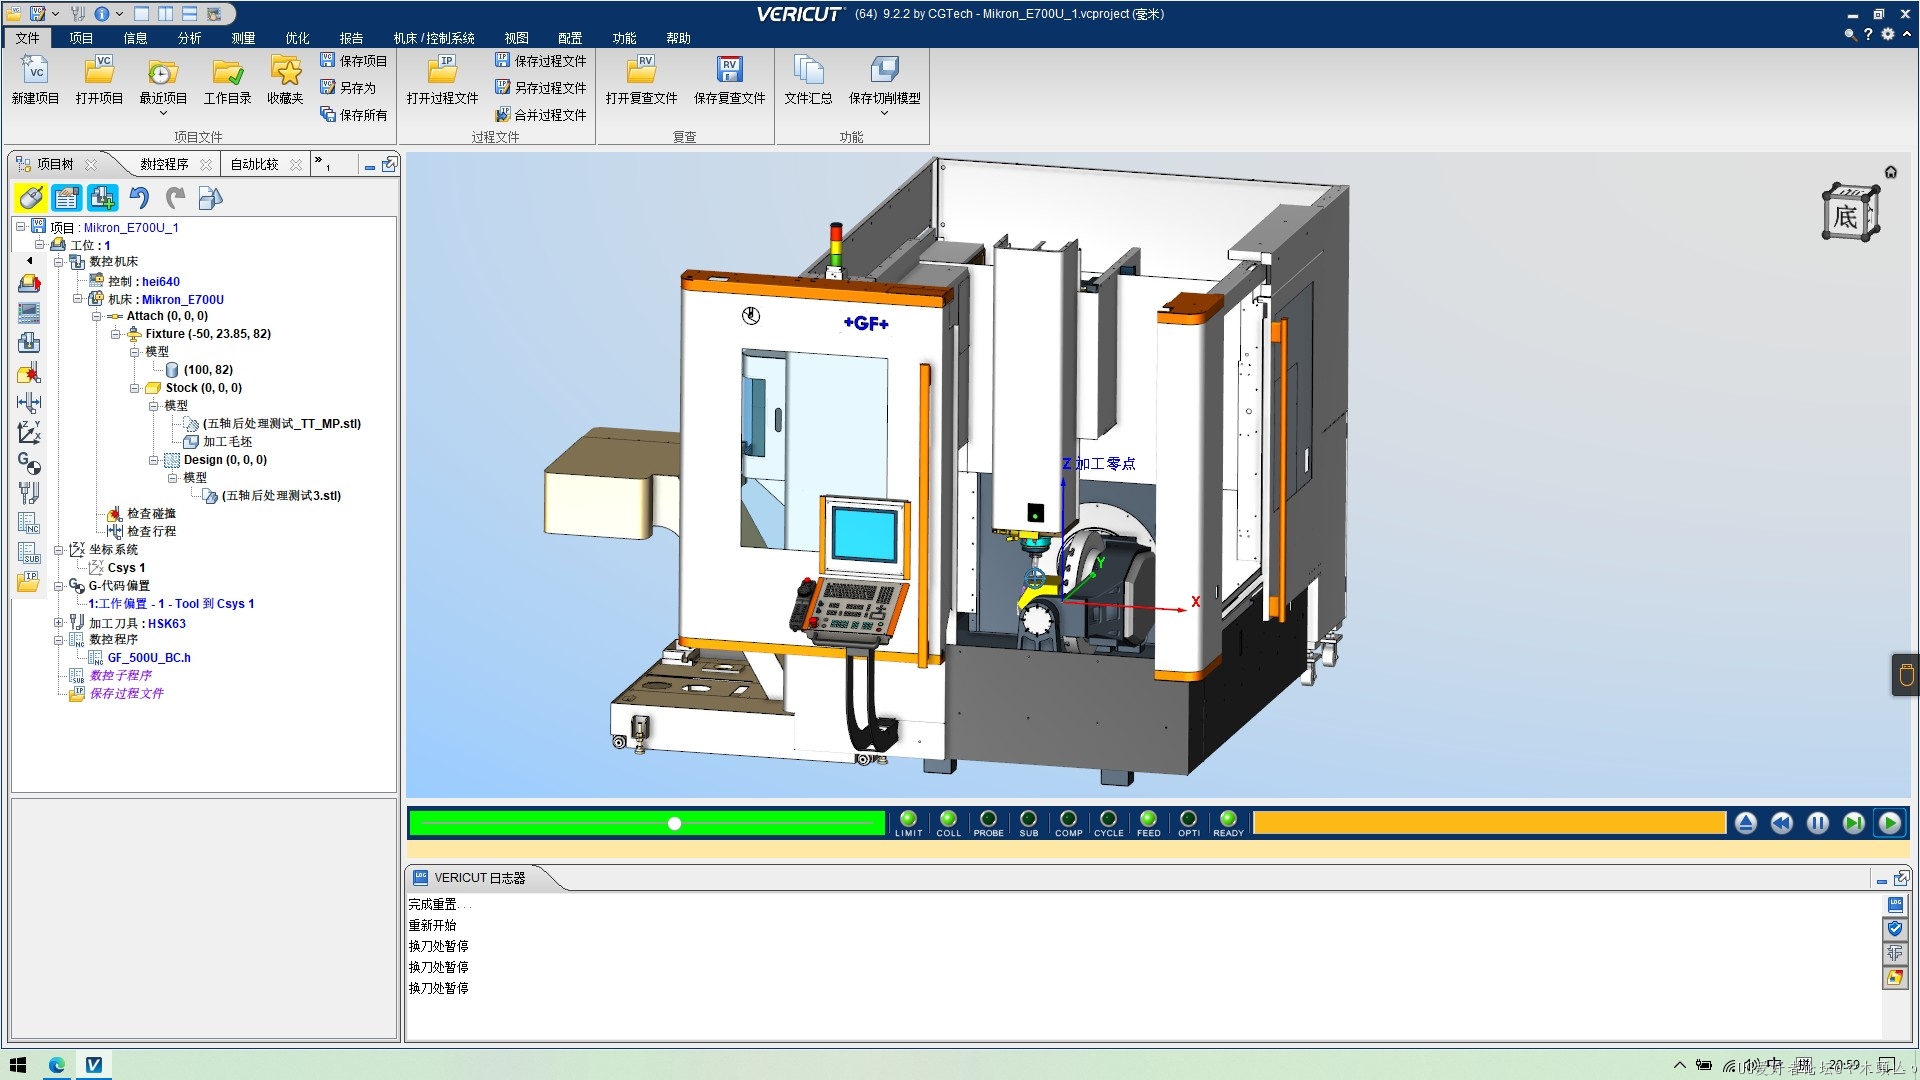Click the model shapes icon in tree toolbar
Image resolution: width=1920 pixels, height=1080 pixels.
210,198
